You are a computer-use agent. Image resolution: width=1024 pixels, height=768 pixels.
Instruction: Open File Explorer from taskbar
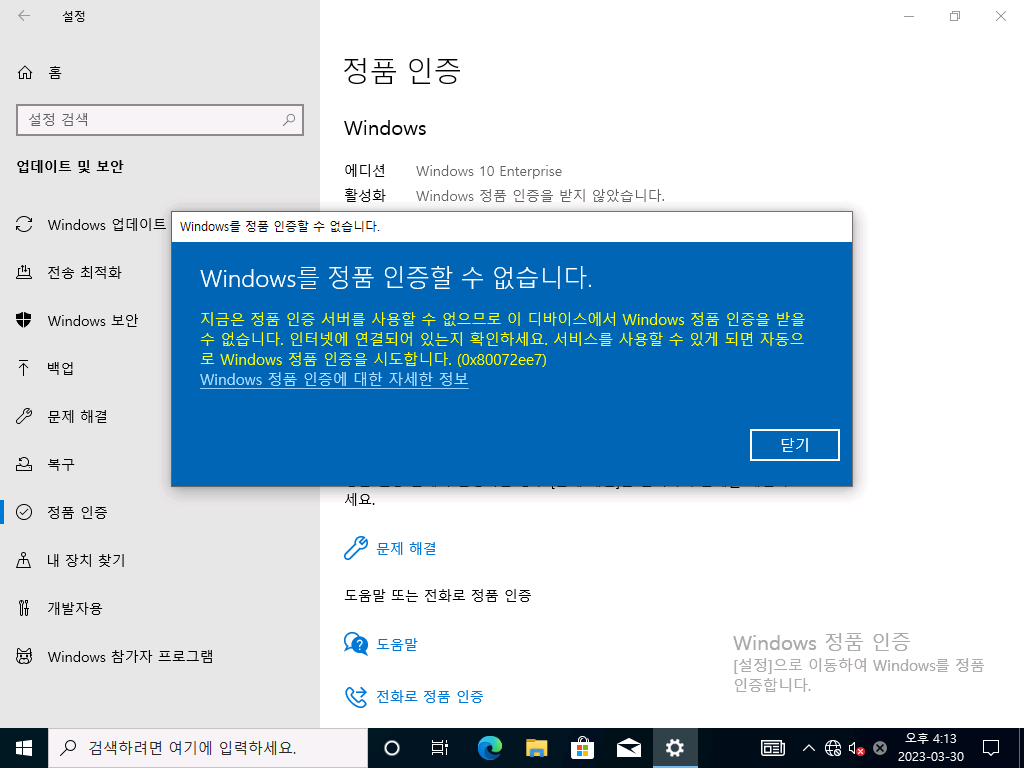(x=536, y=748)
